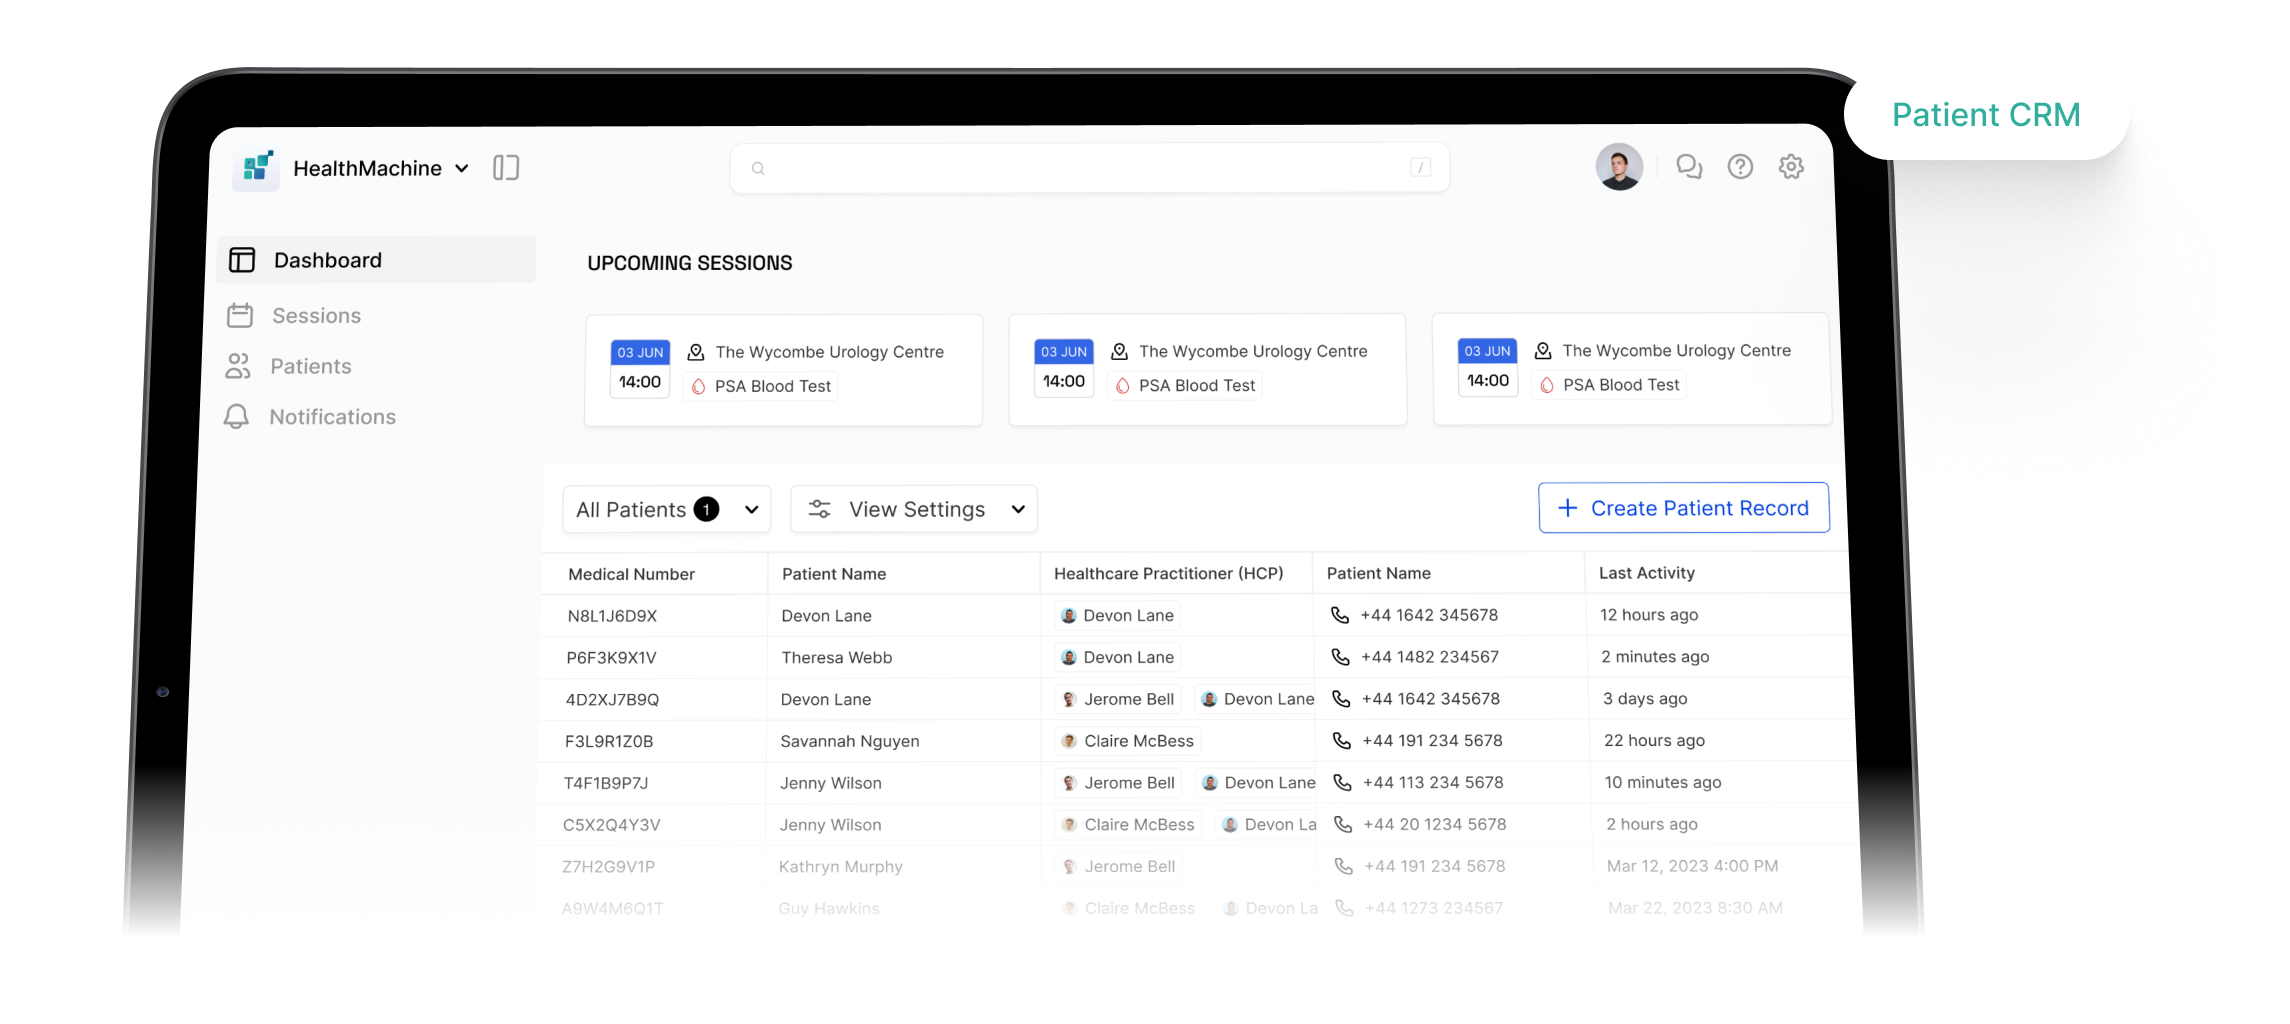Click the Sessions calendar icon in sidebar
The height and width of the screenshot is (1024, 2290).
tap(240, 316)
